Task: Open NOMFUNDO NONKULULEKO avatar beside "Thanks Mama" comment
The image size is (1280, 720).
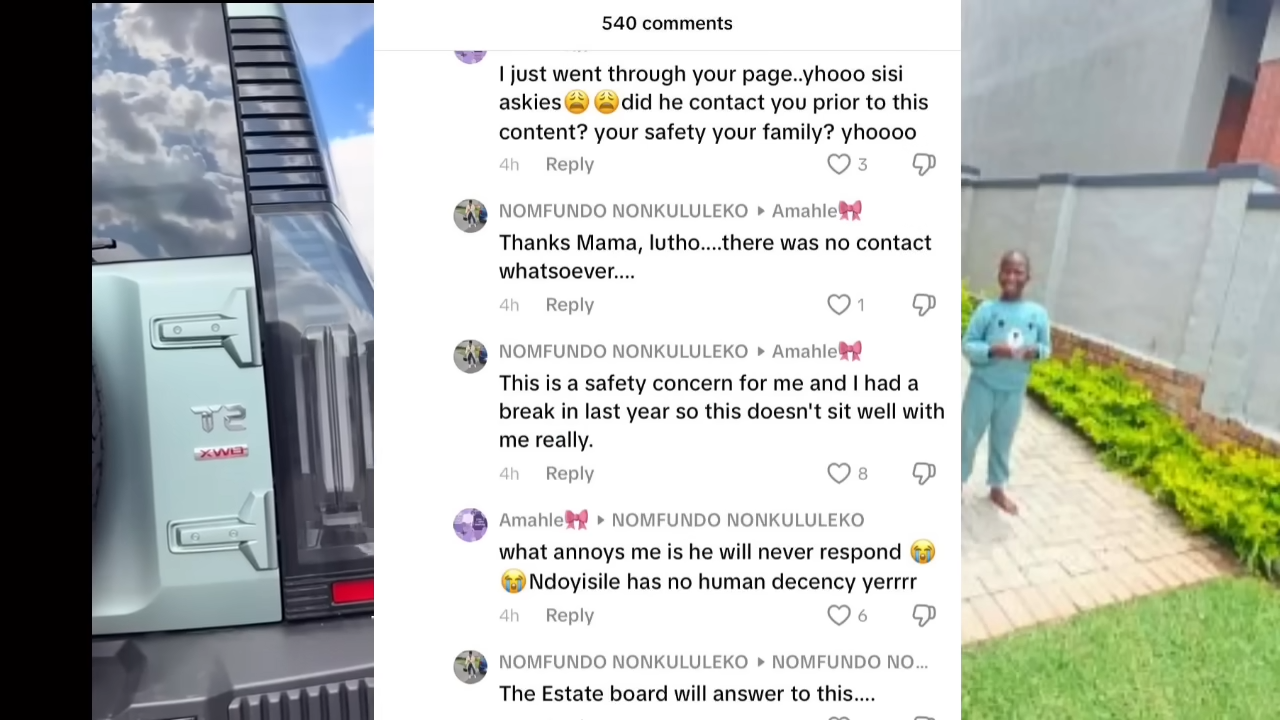Action: [470, 215]
